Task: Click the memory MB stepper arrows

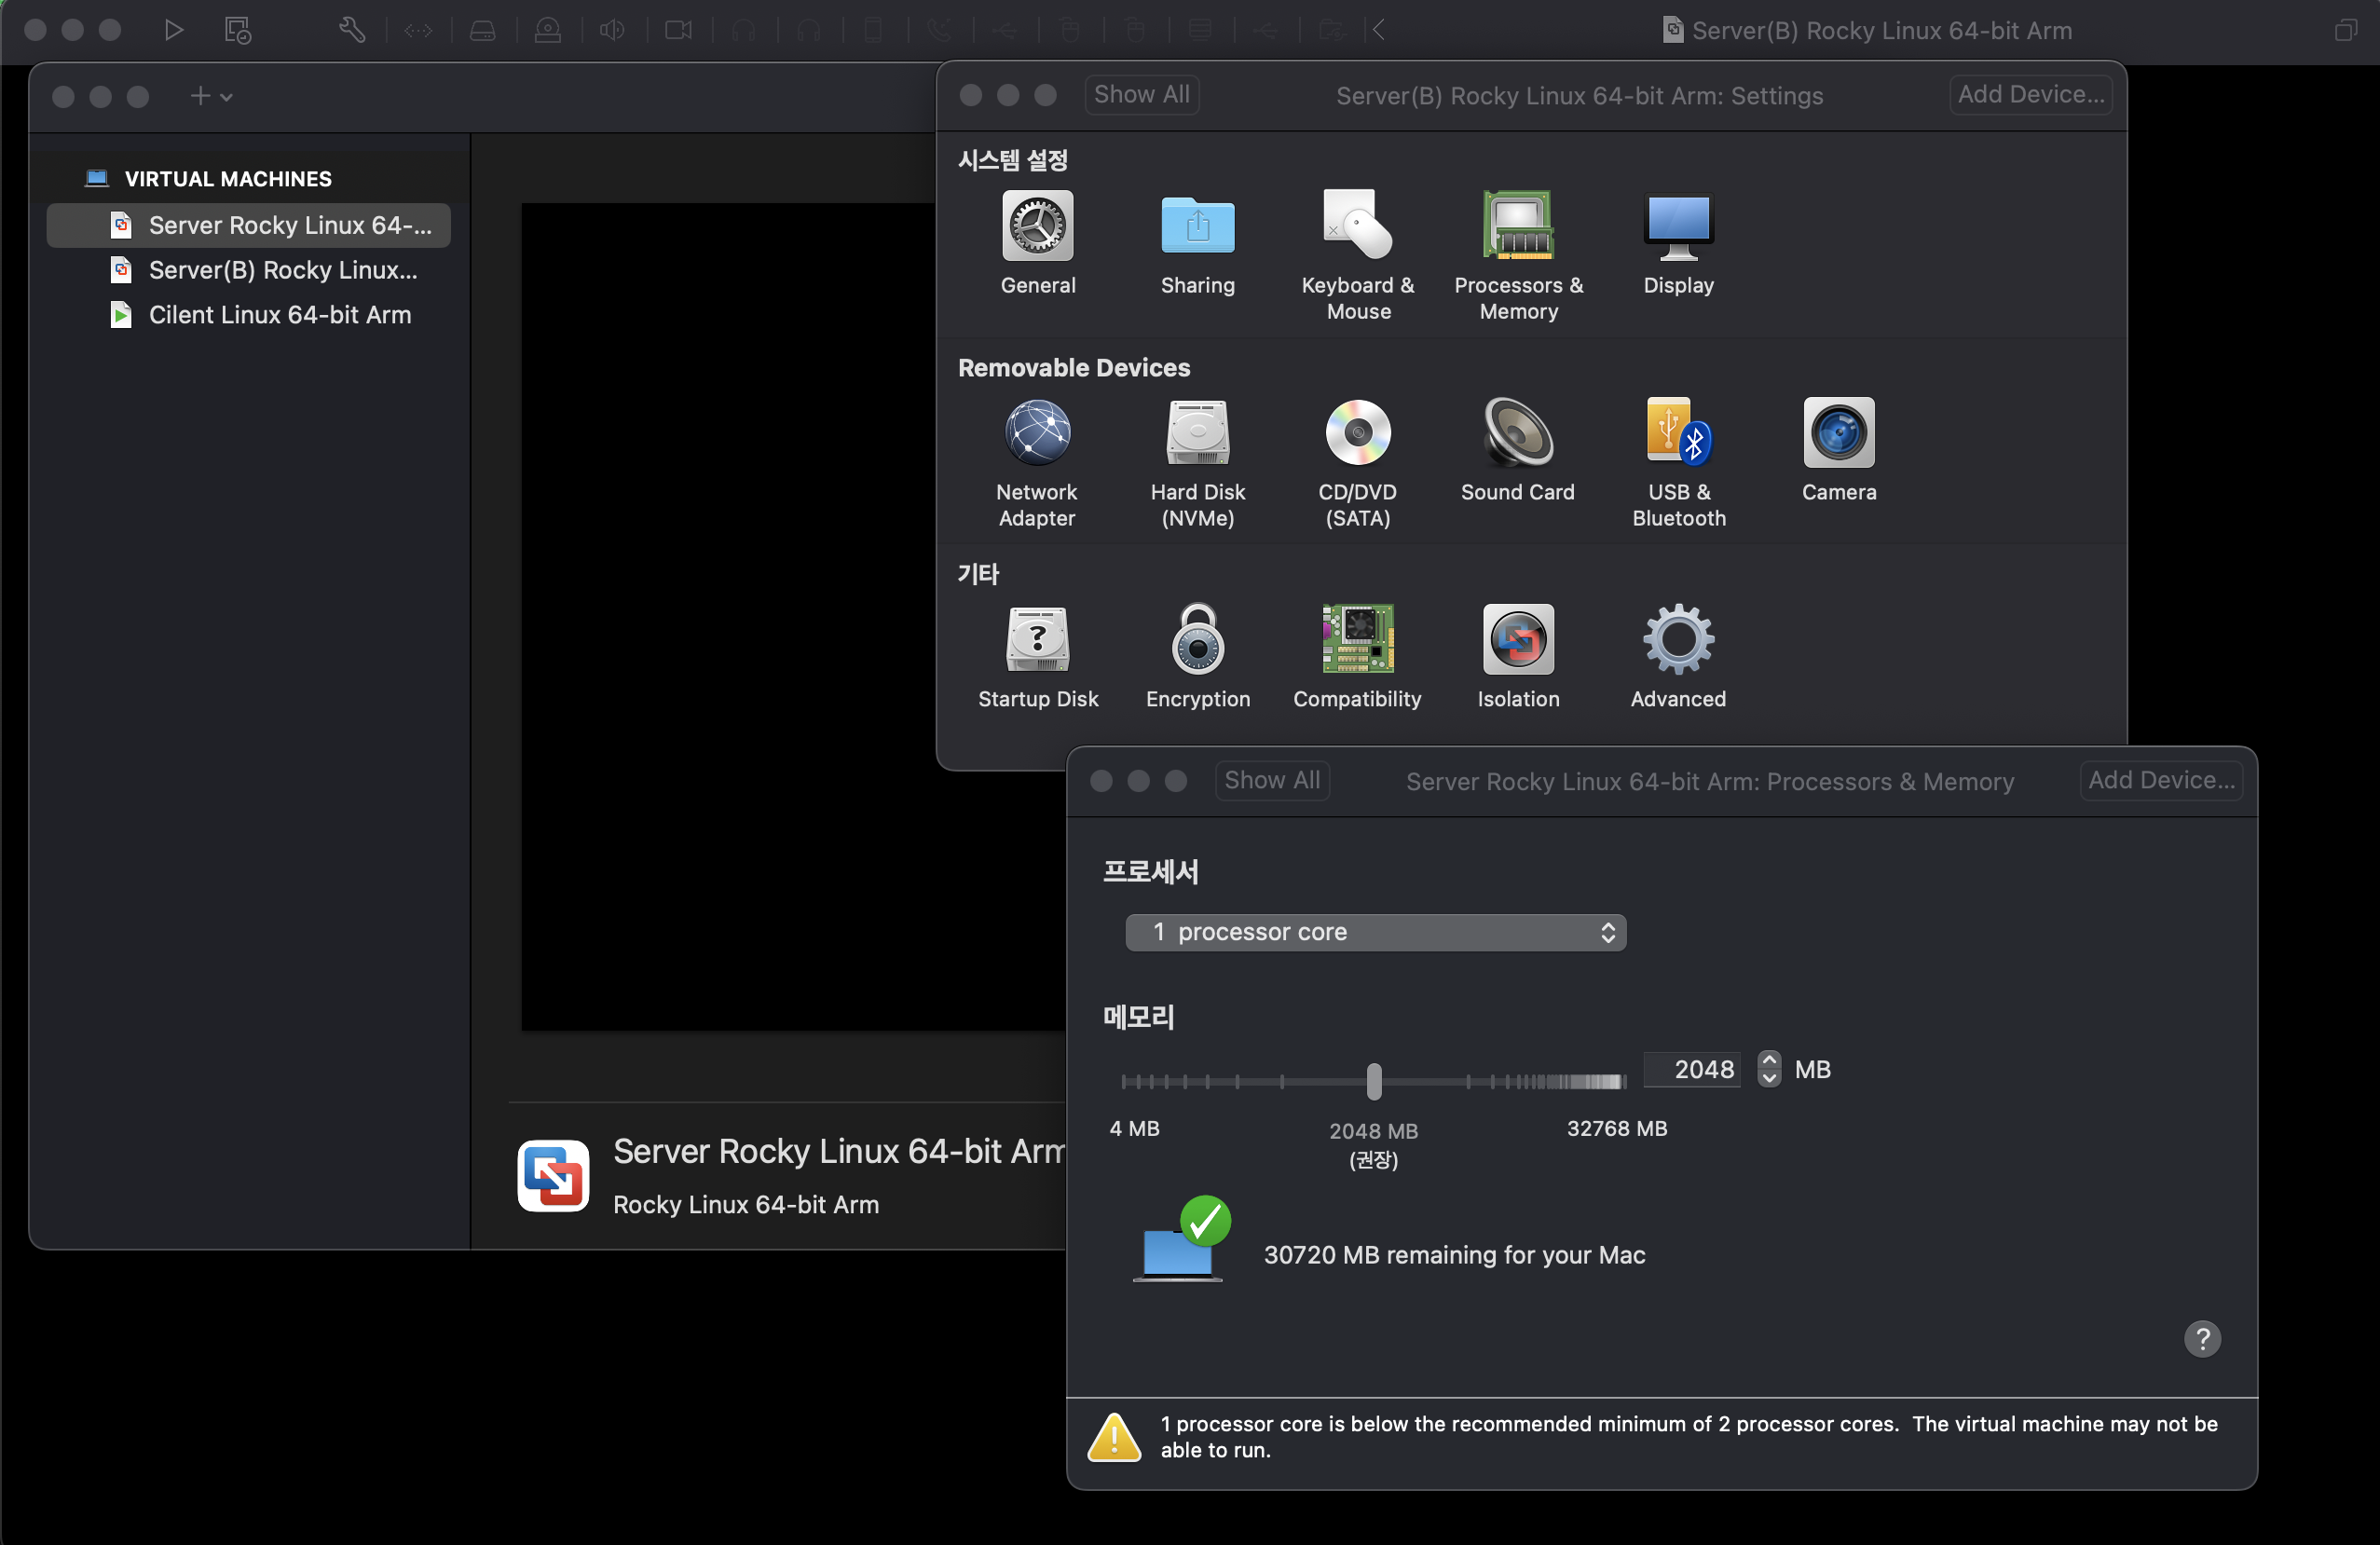Action: tap(1769, 1069)
